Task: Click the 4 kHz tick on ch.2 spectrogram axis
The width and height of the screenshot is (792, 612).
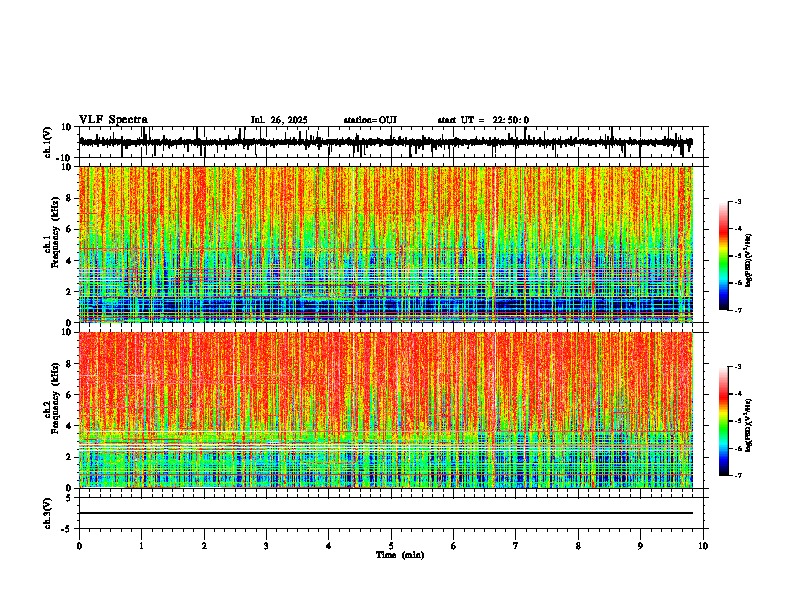Action: pyautogui.click(x=71, y=426)
